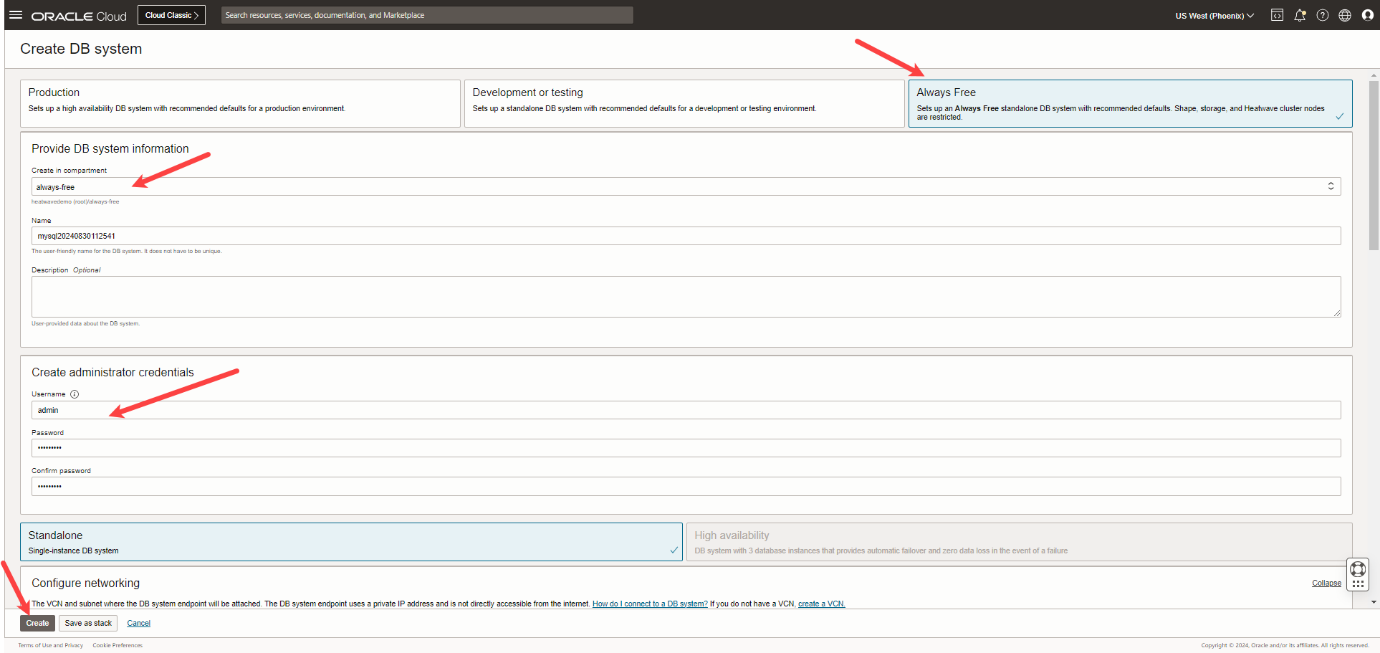Open the language globe icon
Image resolution: width=1380 pixels, height=653 pixels.
(x=1344, y=15)
